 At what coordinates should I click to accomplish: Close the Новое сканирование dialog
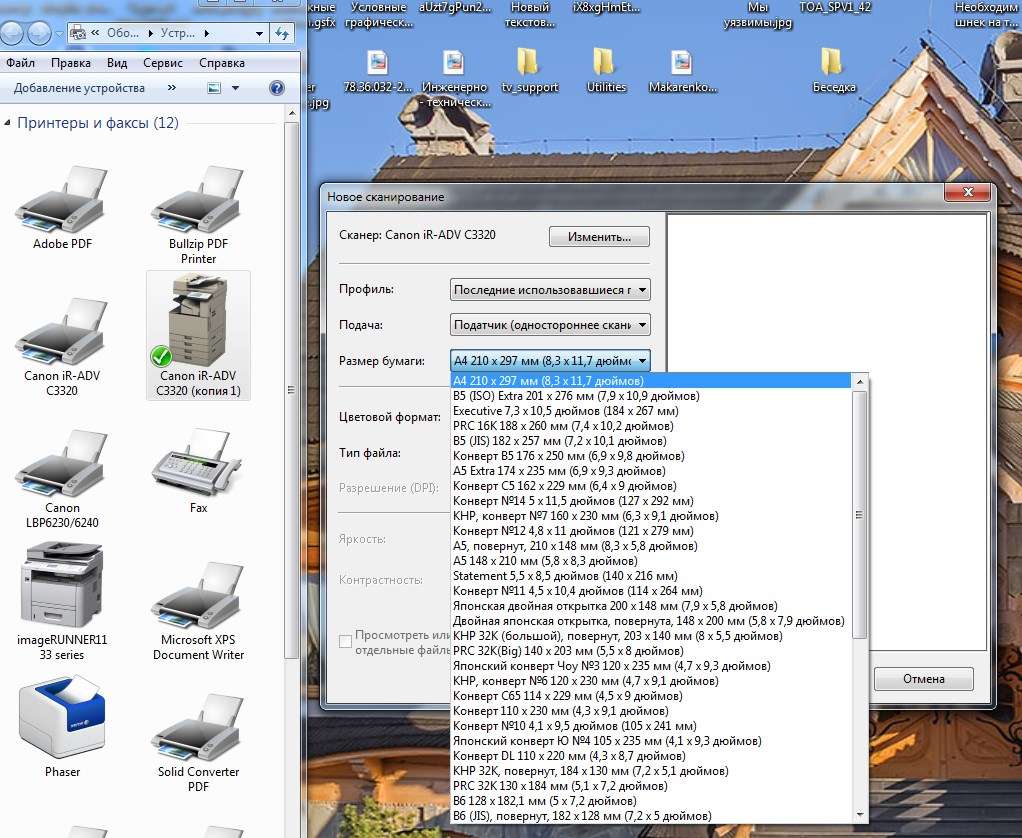pyautogui.click(x=968, y=192)
